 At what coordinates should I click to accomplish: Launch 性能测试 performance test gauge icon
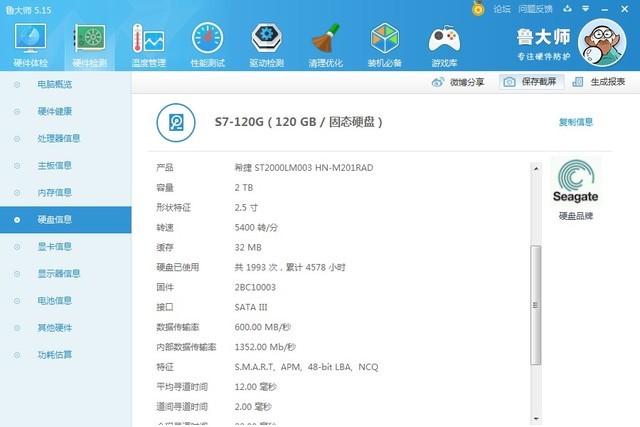point(207,38)
